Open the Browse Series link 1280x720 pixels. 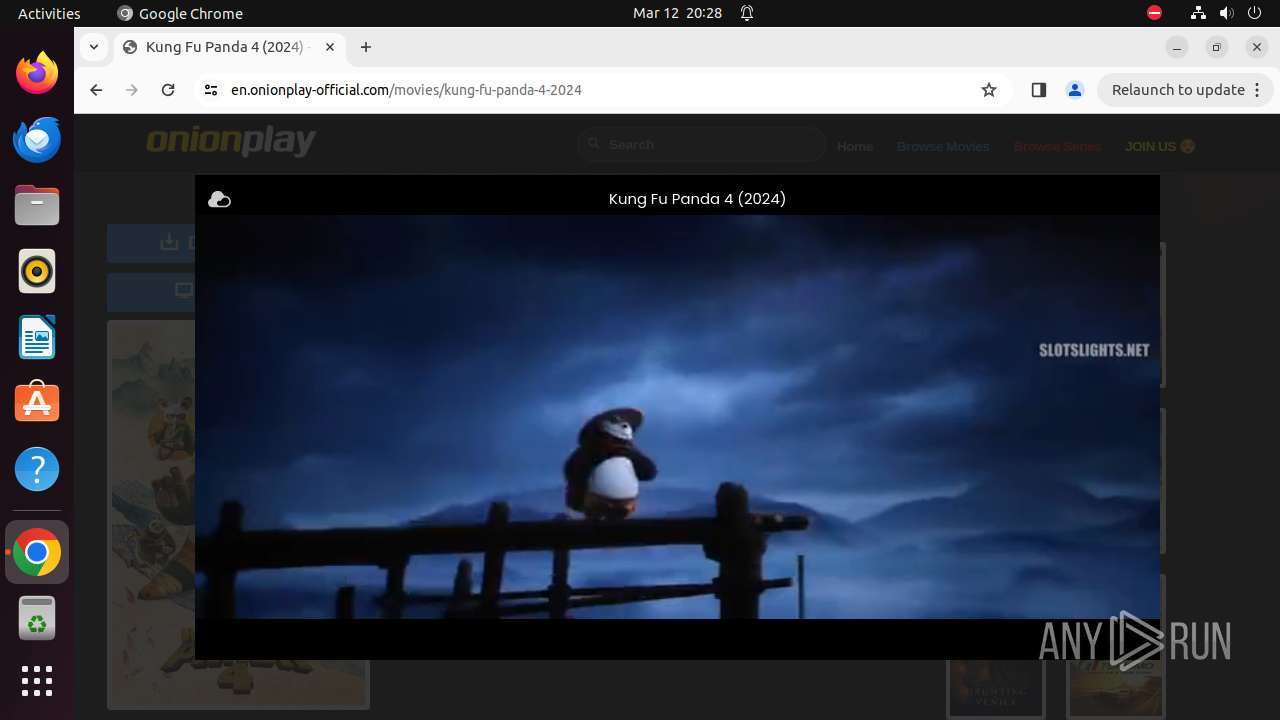pos(1057,146)
